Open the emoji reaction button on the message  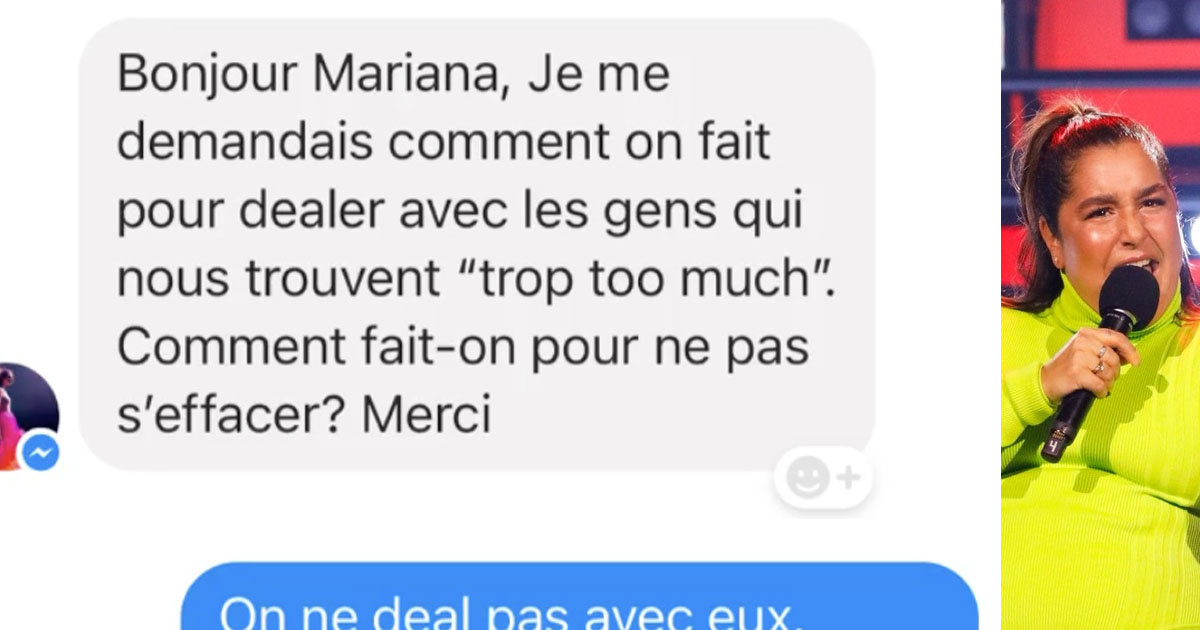(x=823, y=478)
